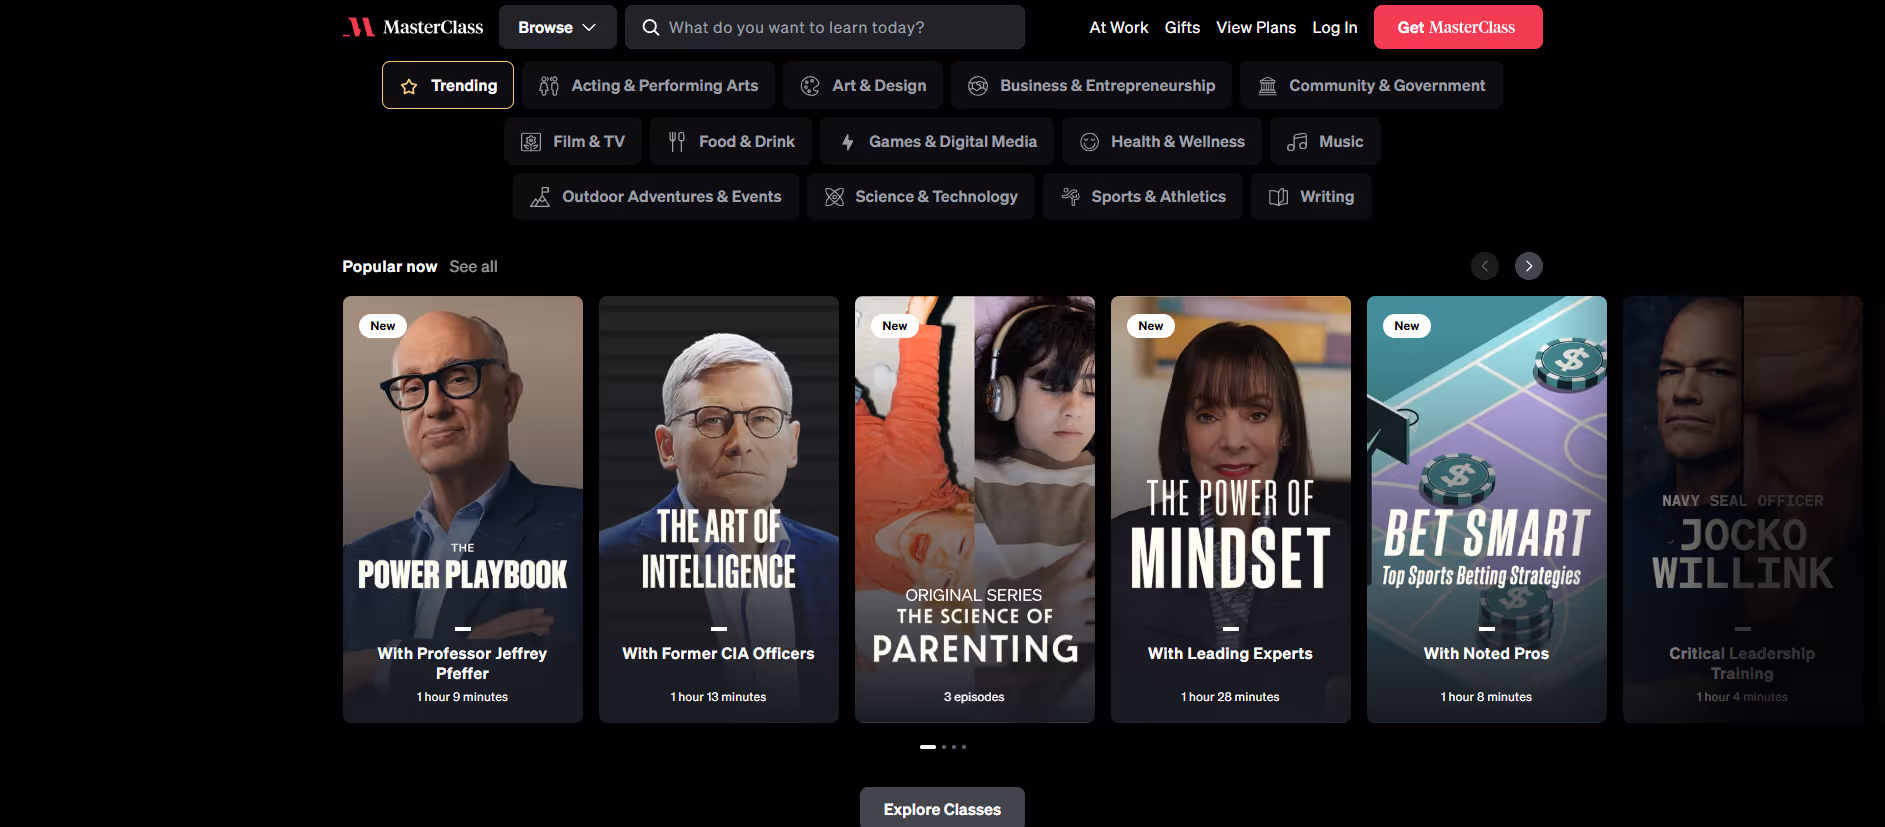
Task: Click the Get MasterClass button
Action: coord(1458,27)
